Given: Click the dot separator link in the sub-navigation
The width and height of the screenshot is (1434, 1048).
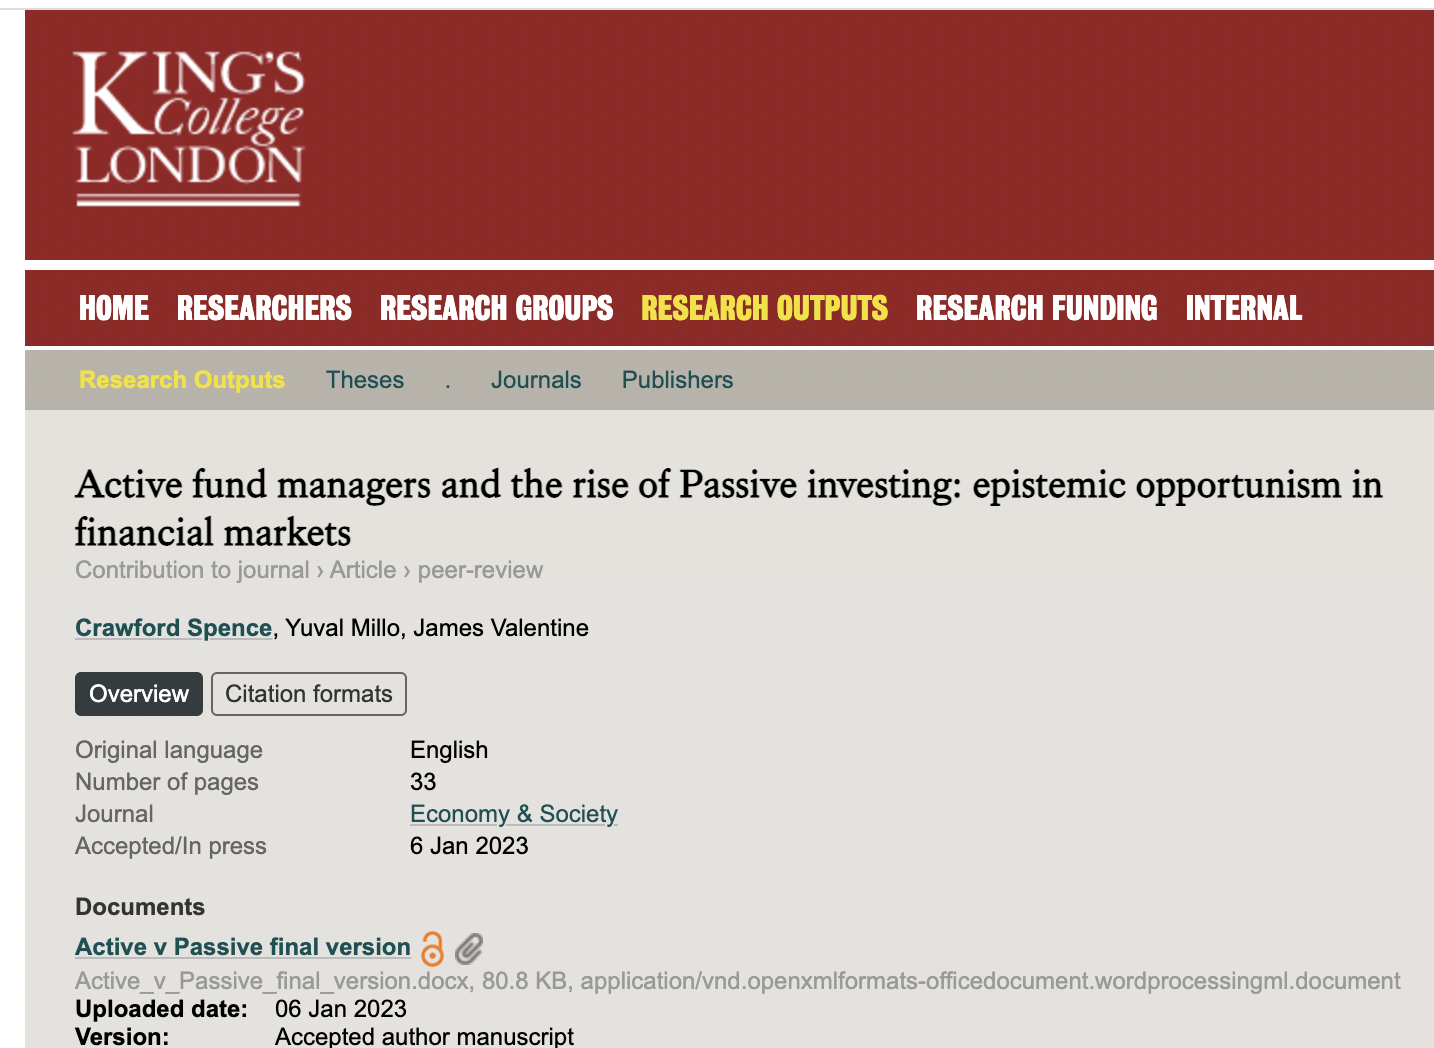Looking at the screenshot, I should [448, 382].
